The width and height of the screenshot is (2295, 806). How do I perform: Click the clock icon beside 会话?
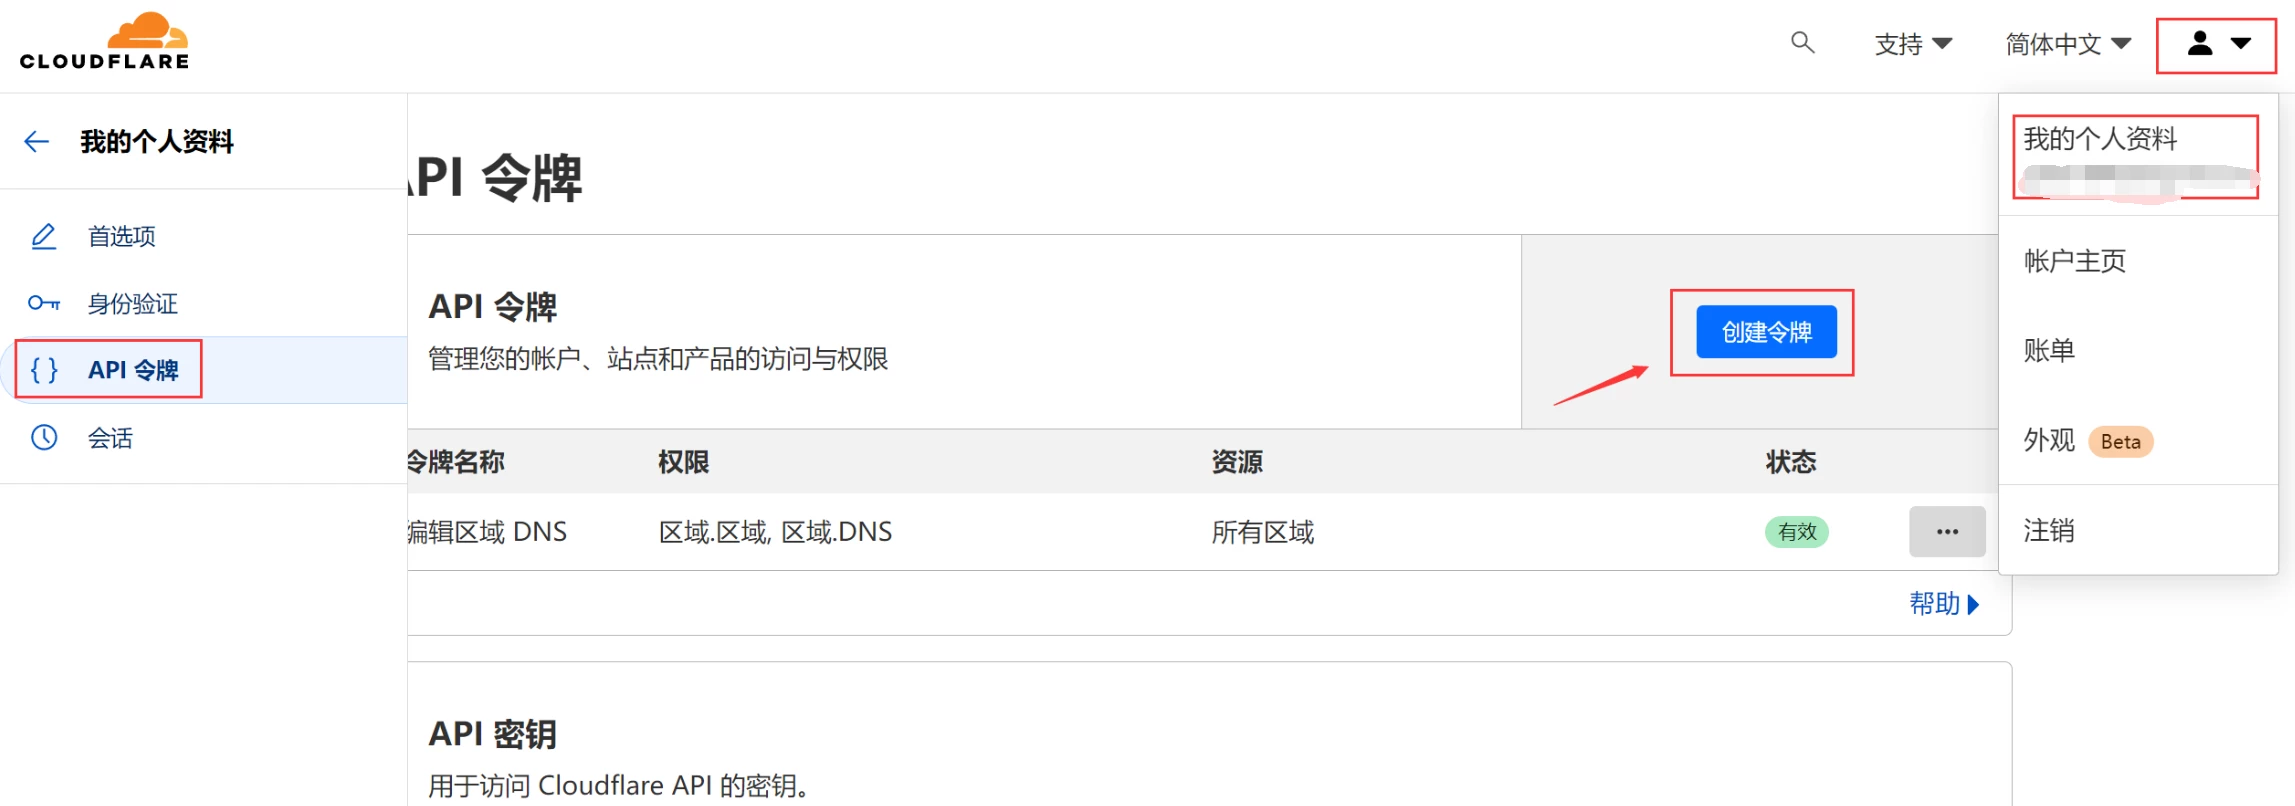[x=44, y=437]
